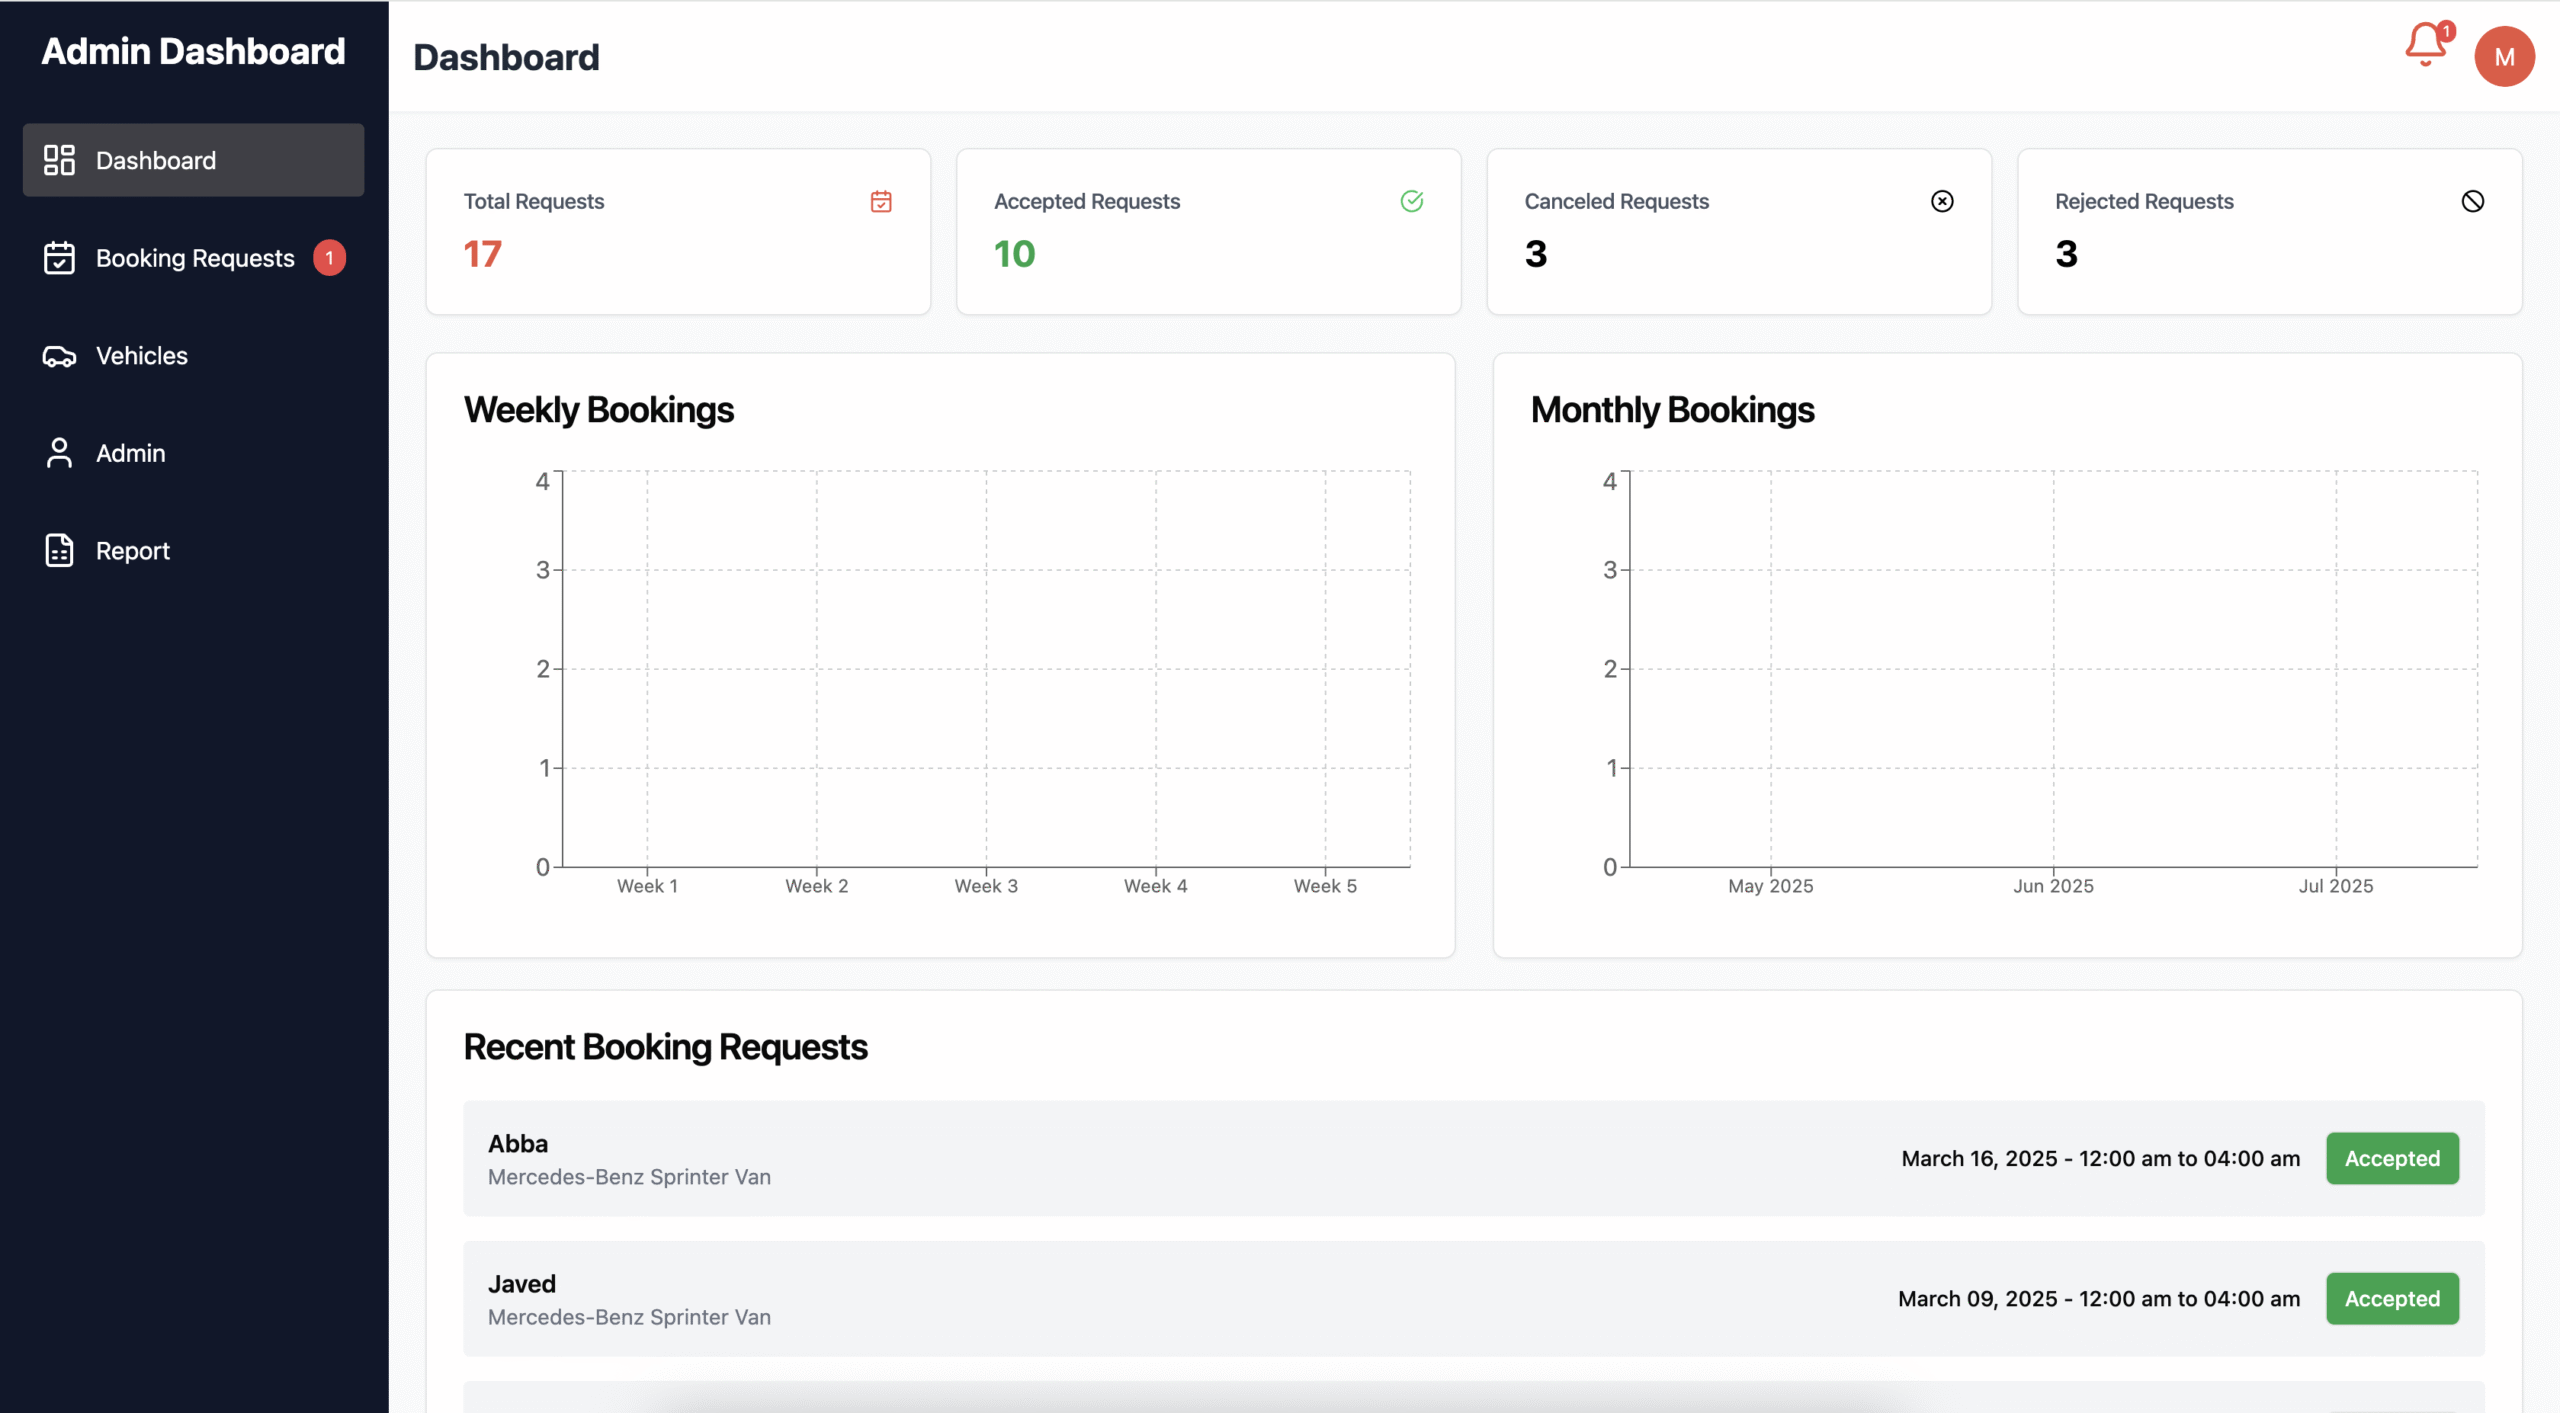Click the Report document icon in sidebar
Image resolution: width=2560 pixels, height=1413 pixels.
coord(59,550)
